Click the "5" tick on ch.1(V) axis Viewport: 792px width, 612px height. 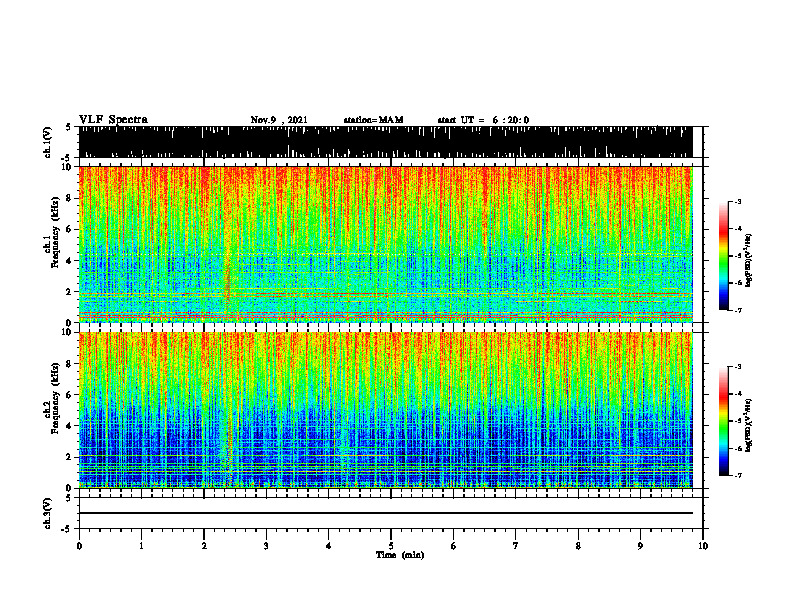[68, 127]
